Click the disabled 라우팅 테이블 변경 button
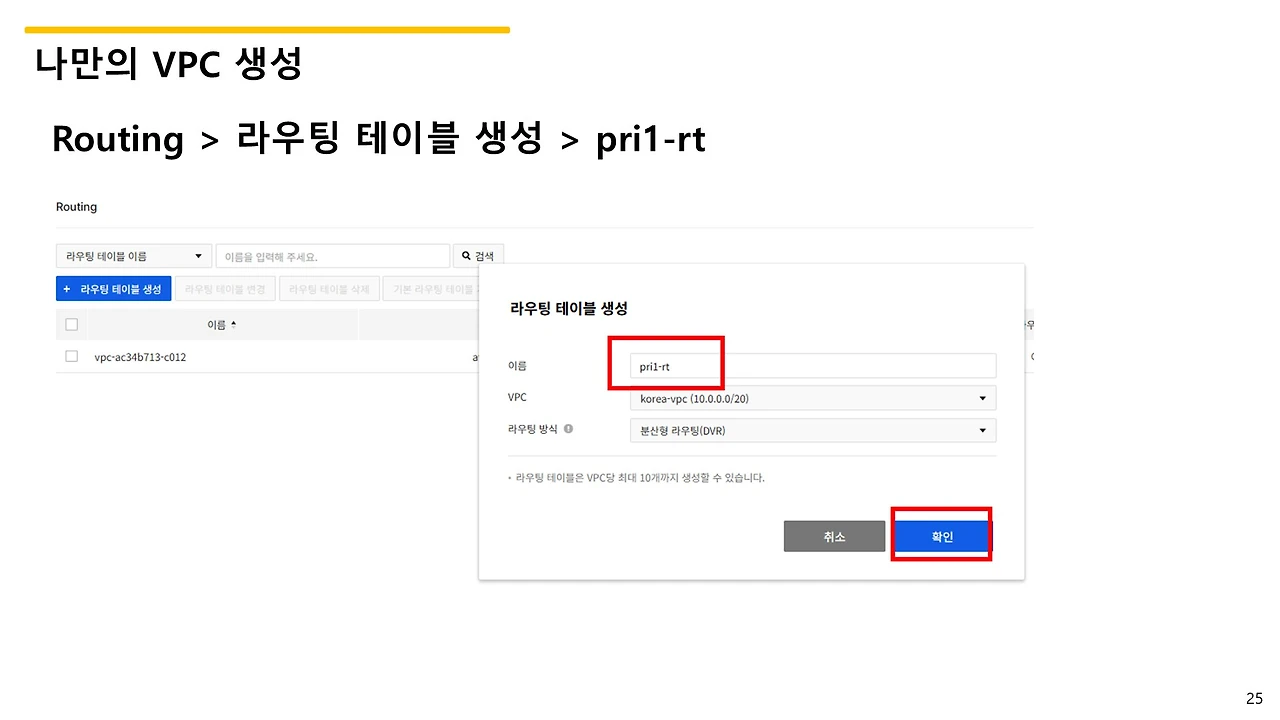This screenshot has width=1280, height=720. (x=225, y=288)
